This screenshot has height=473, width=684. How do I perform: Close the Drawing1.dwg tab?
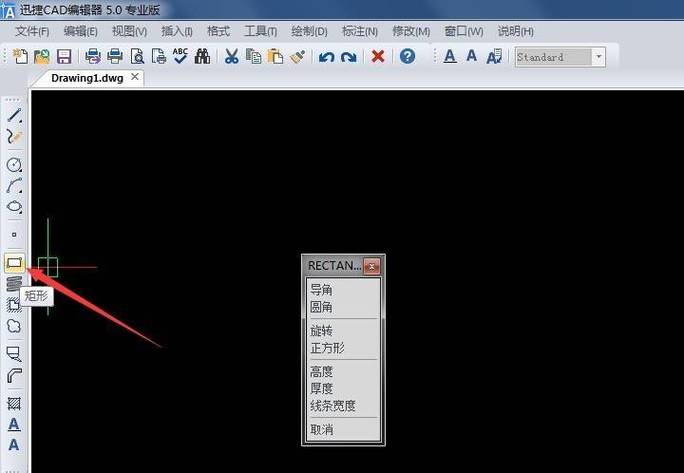(x=135, y=77)
